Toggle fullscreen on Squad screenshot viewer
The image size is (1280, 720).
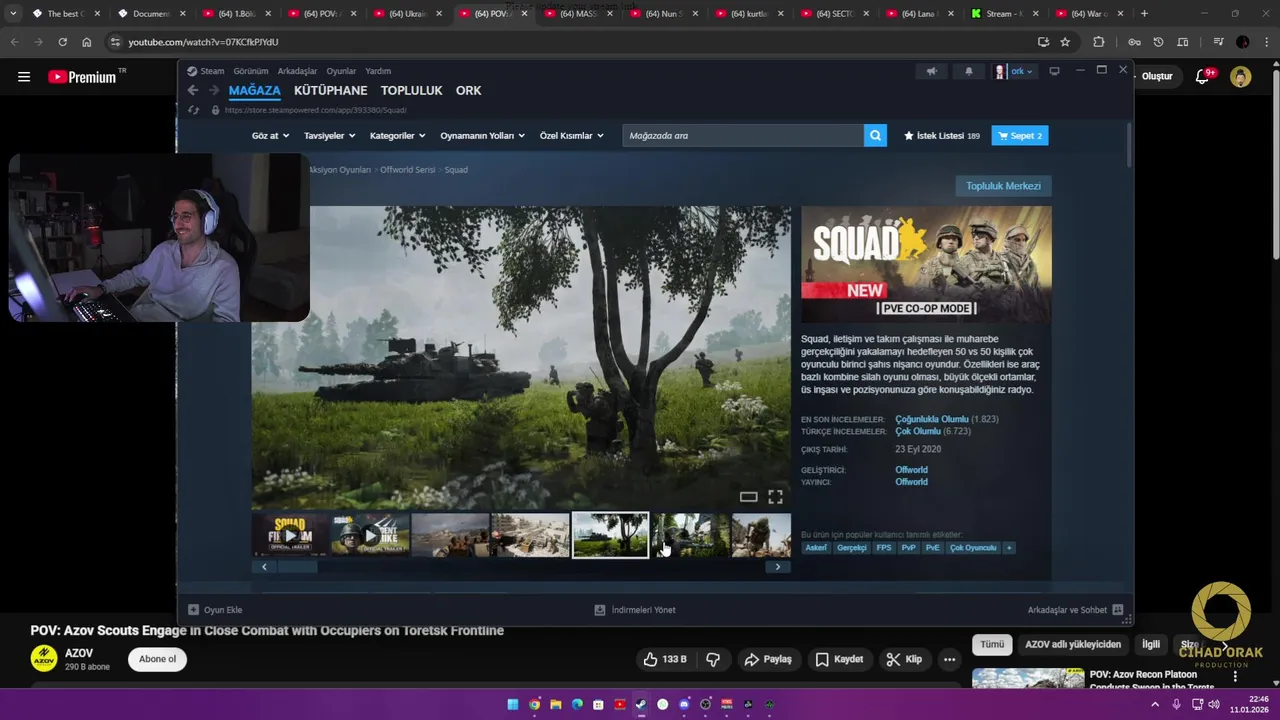point(775,497)
